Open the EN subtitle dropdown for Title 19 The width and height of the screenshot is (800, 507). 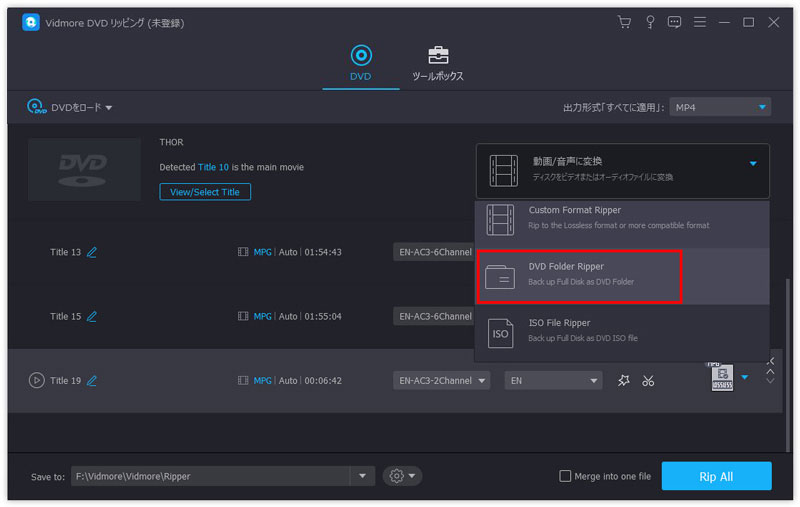553,380
